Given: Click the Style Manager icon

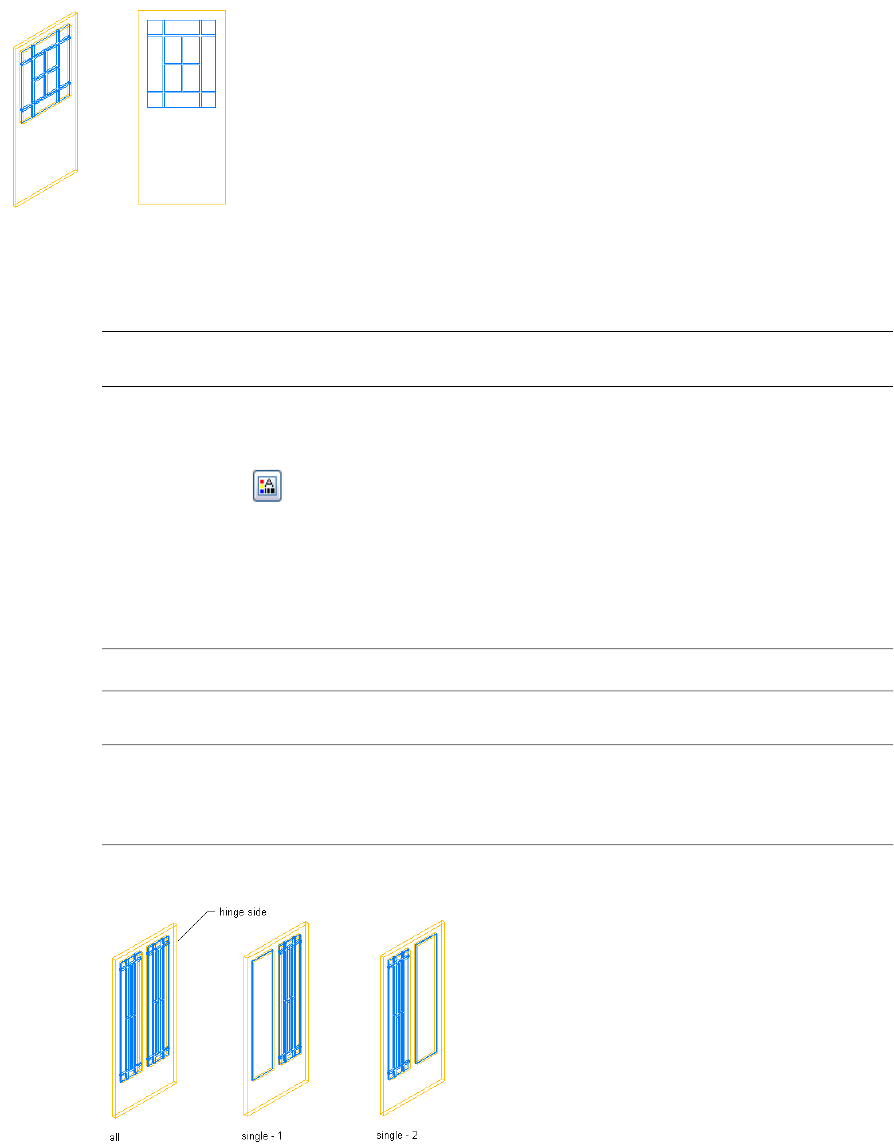Looking at the screenshot, I should click(267, 486).
